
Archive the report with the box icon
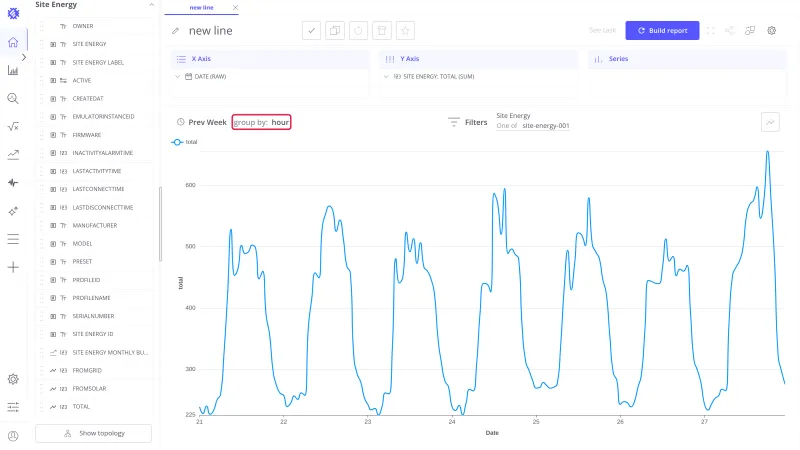382,31
